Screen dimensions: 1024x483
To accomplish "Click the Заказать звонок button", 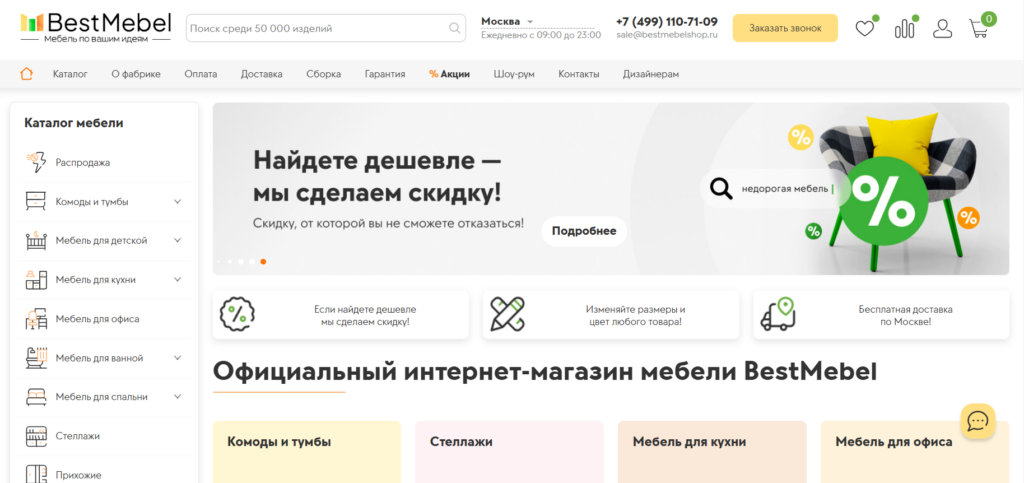I will [x=785, y=28].
